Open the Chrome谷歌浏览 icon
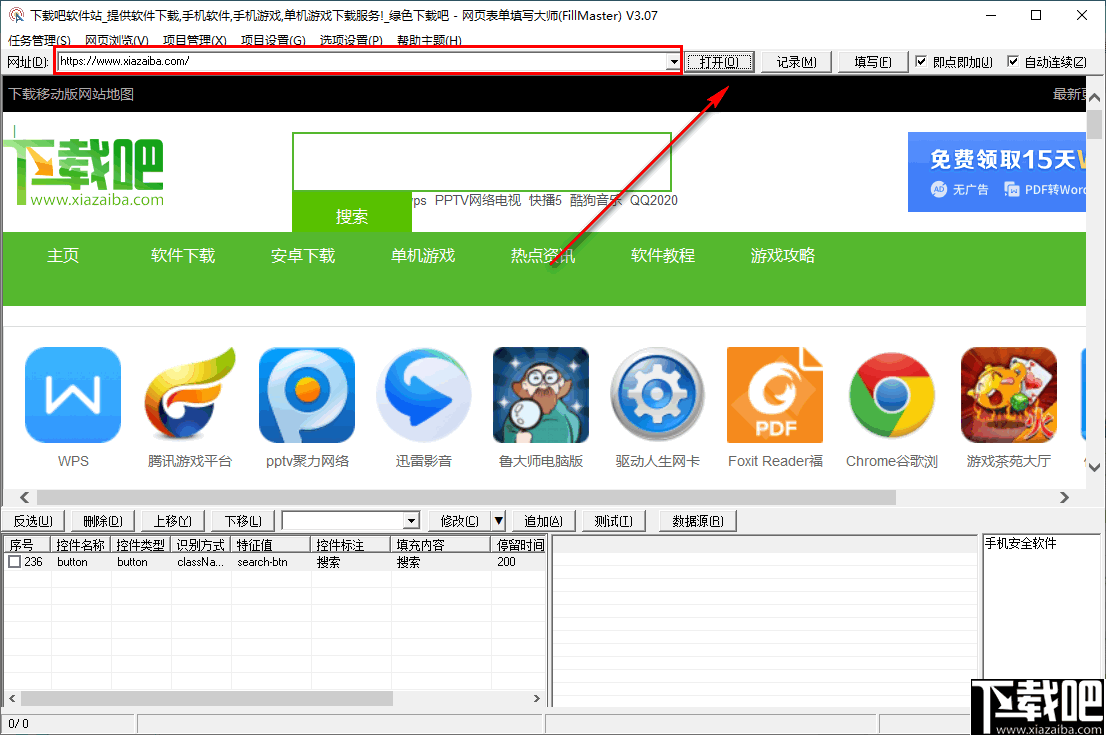This screenshot has width=1106, height=735. (891, 394)
